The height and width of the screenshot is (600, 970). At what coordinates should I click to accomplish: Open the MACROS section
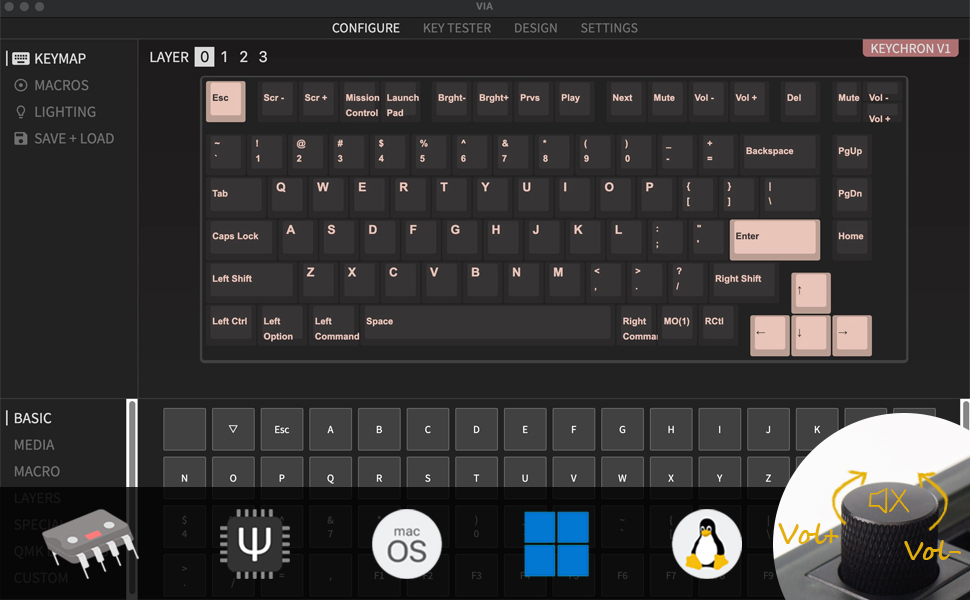point(51,85)
